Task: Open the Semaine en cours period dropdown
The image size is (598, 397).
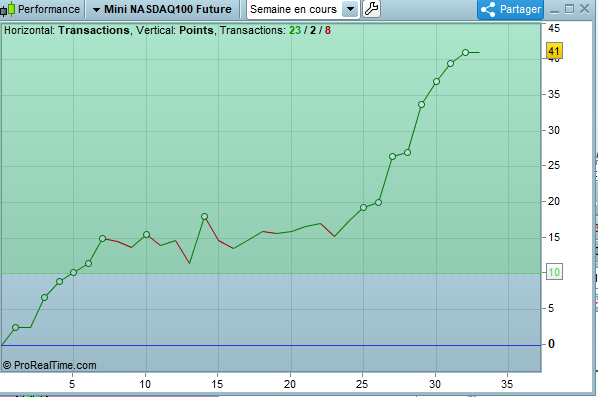Action: (350, 9)
